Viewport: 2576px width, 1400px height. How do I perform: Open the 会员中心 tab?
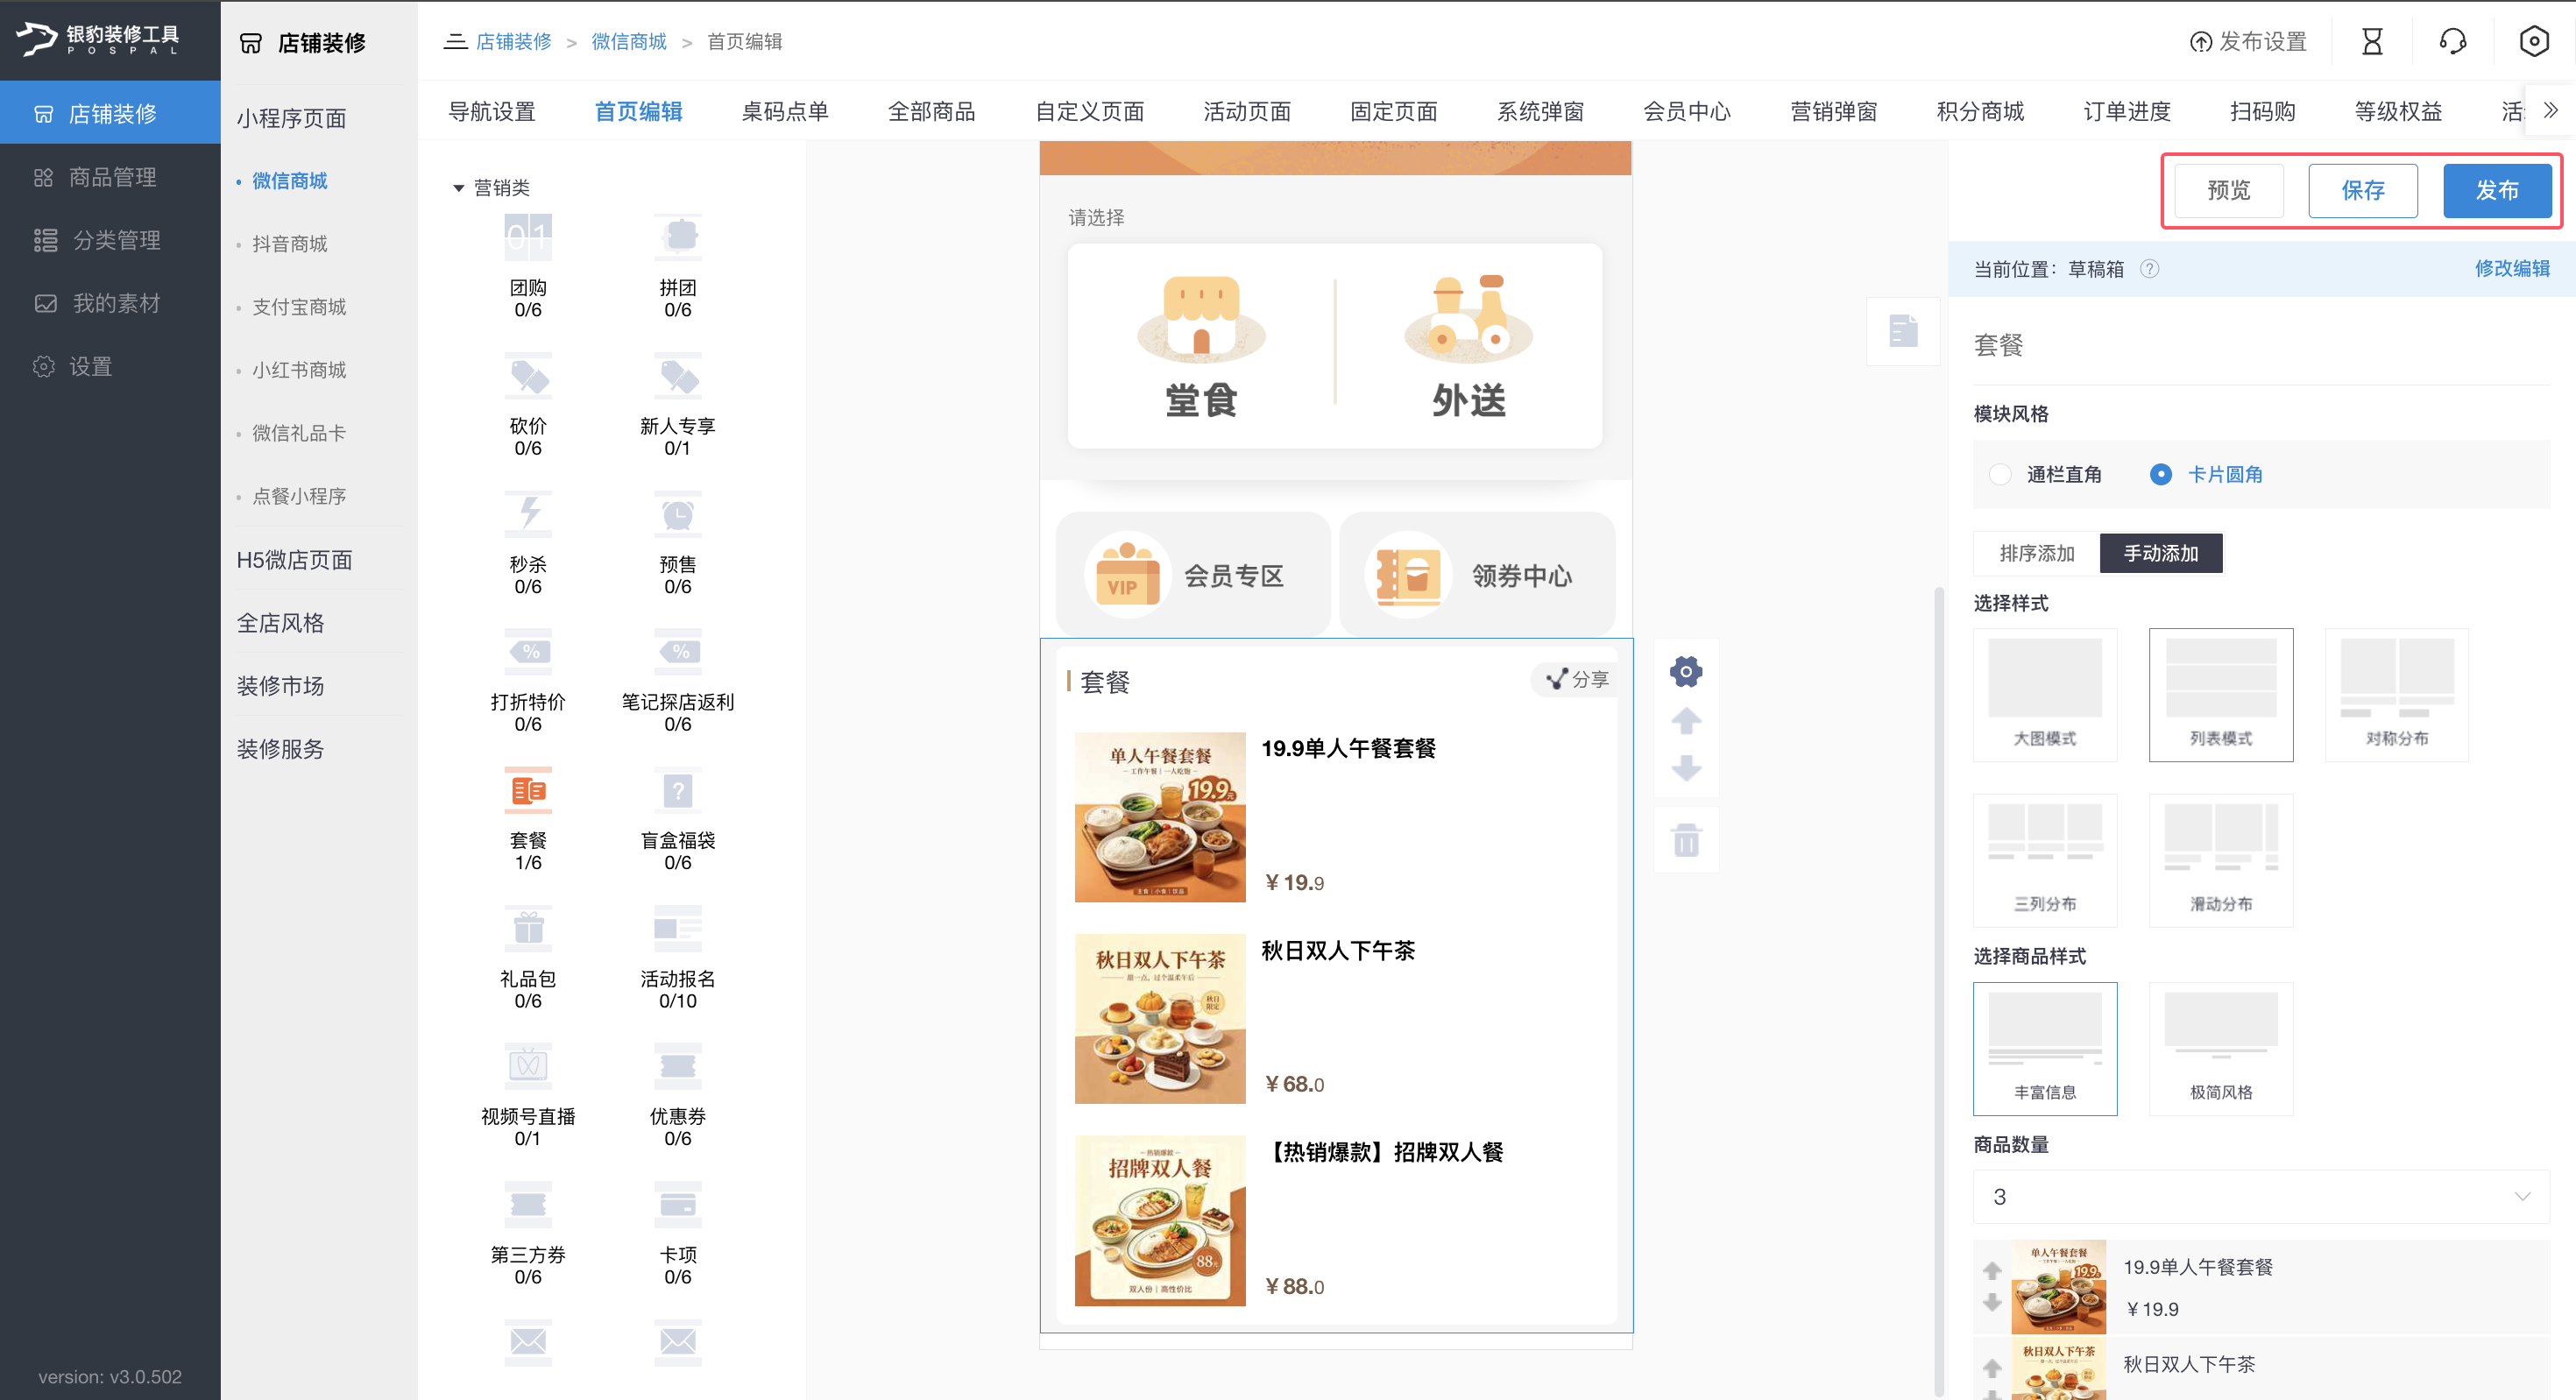pyautogui.click(x=1686, y=111)
